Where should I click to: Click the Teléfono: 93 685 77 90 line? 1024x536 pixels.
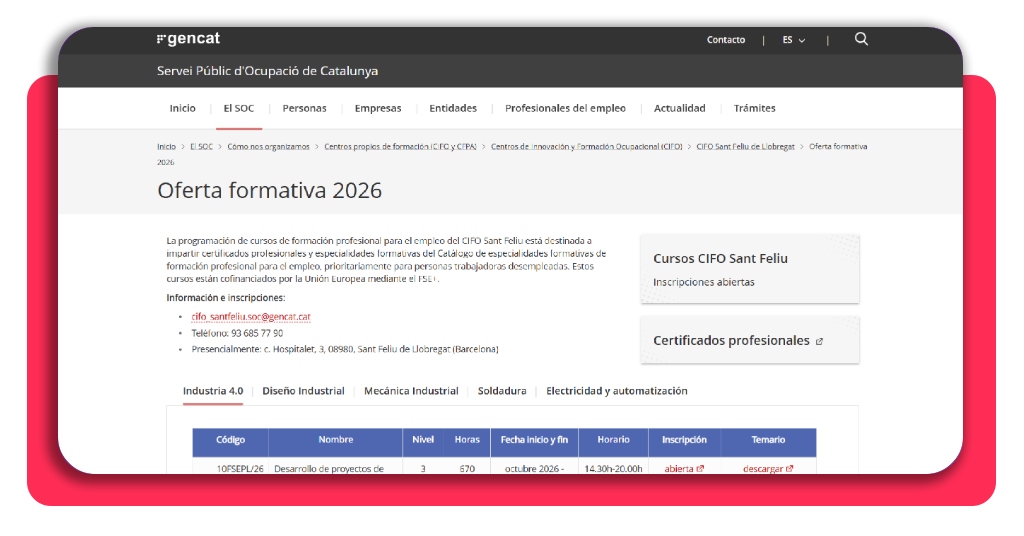[x=237, y=333]
